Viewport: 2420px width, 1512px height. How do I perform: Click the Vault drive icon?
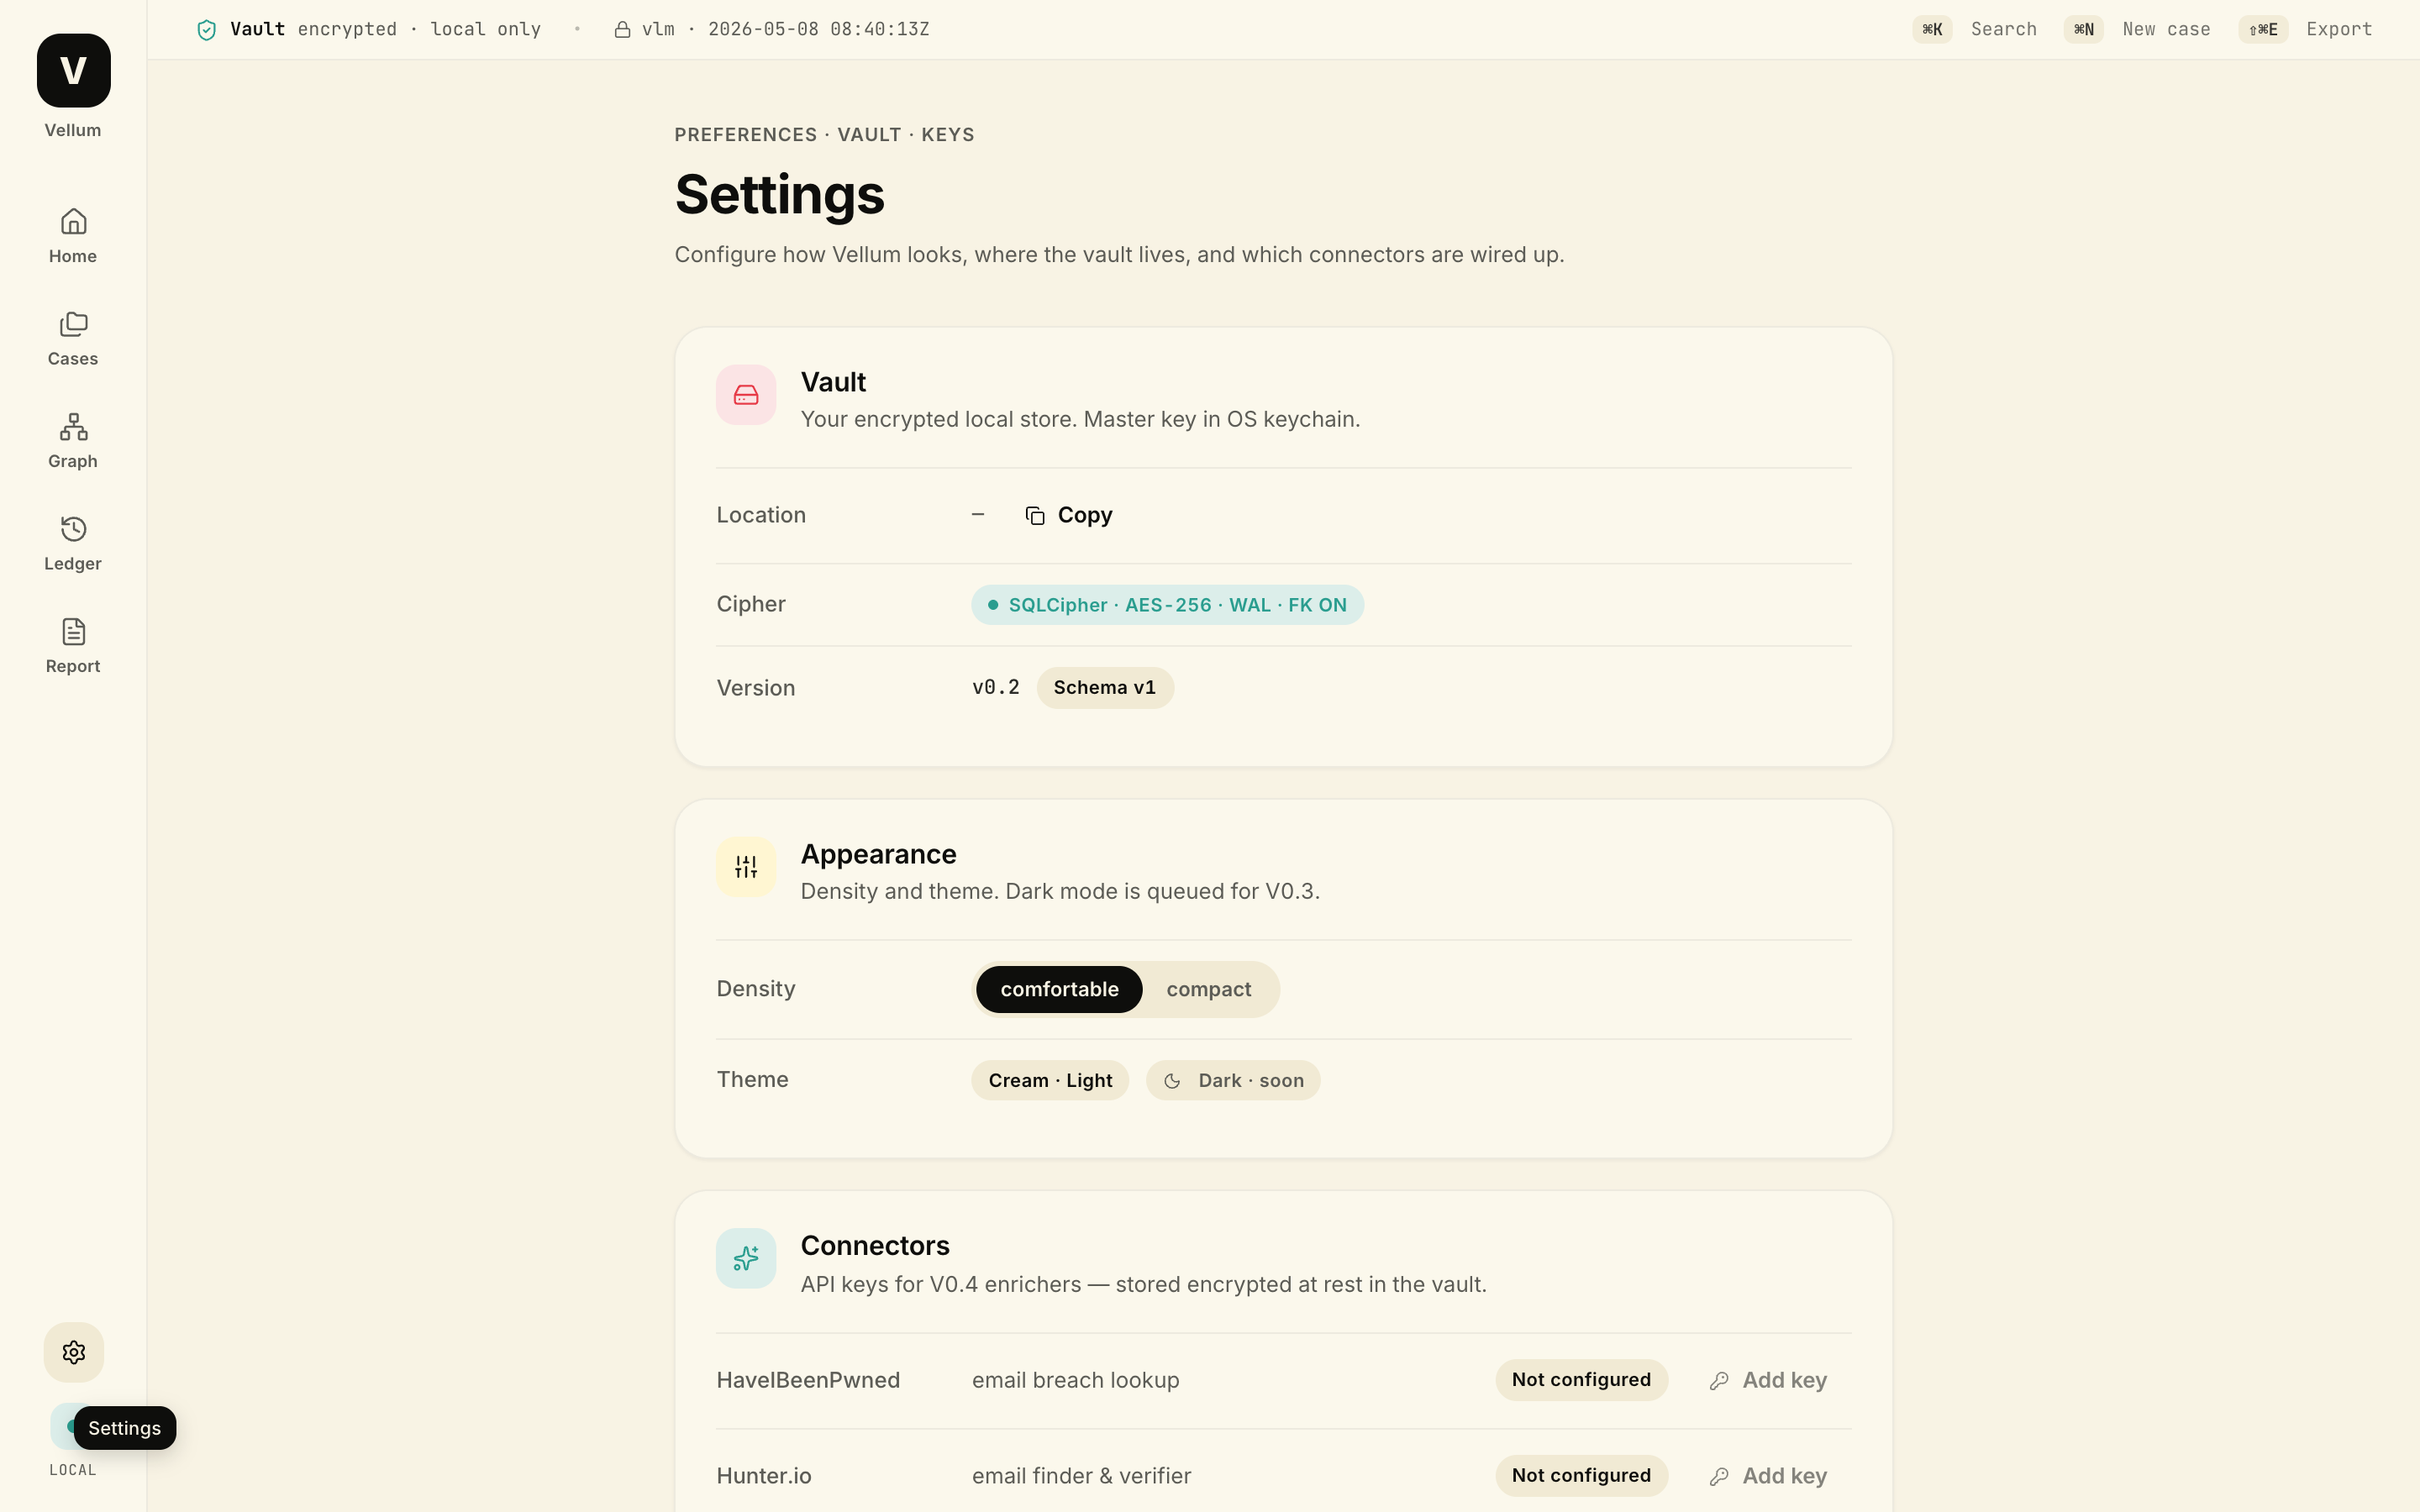click(746, 395)
